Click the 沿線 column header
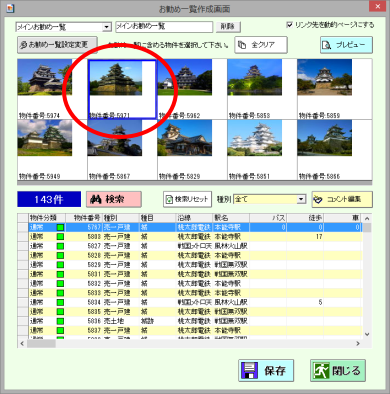 [x=195, y=218]
